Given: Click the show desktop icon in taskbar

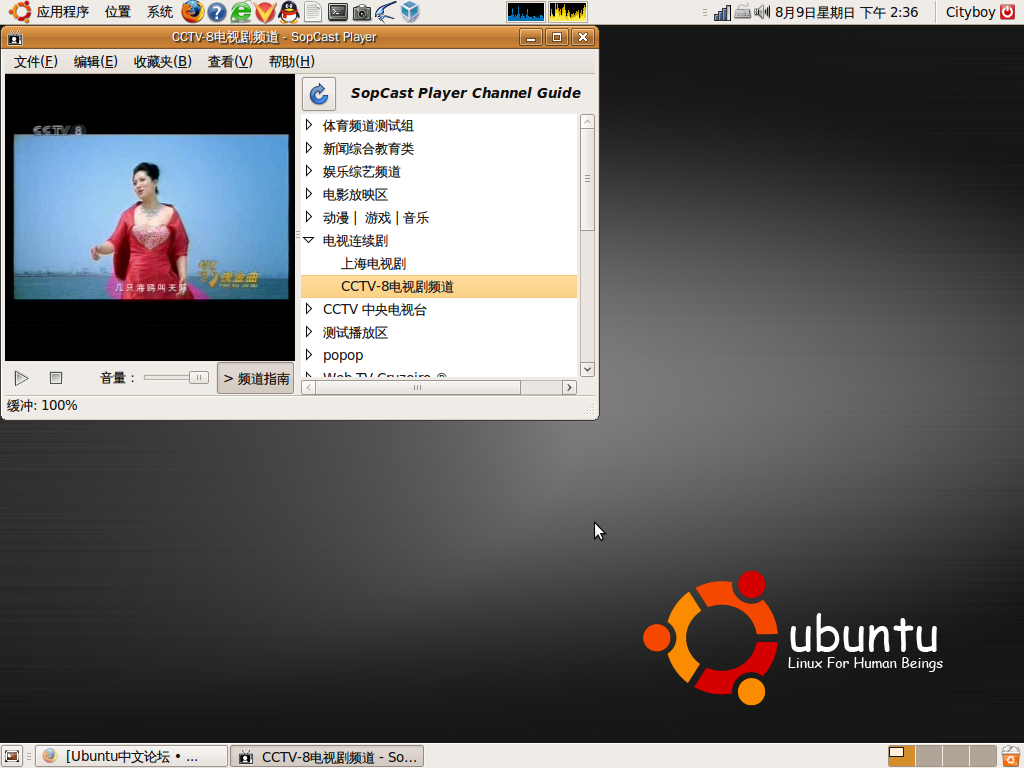Looking at the screenshot, I should [12, 756].
